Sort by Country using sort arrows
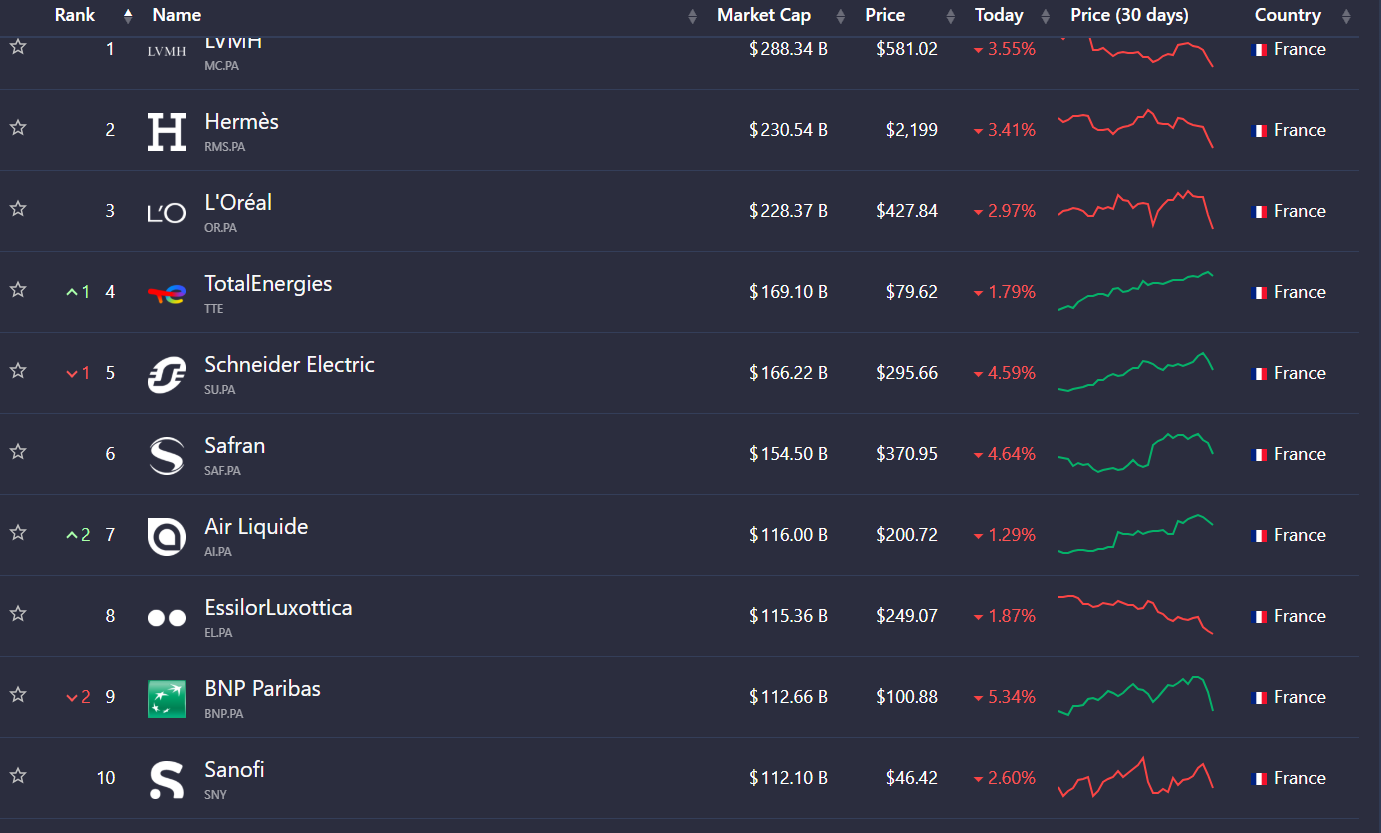Viewport: 1381px width, 833px height. point(1344,16)
